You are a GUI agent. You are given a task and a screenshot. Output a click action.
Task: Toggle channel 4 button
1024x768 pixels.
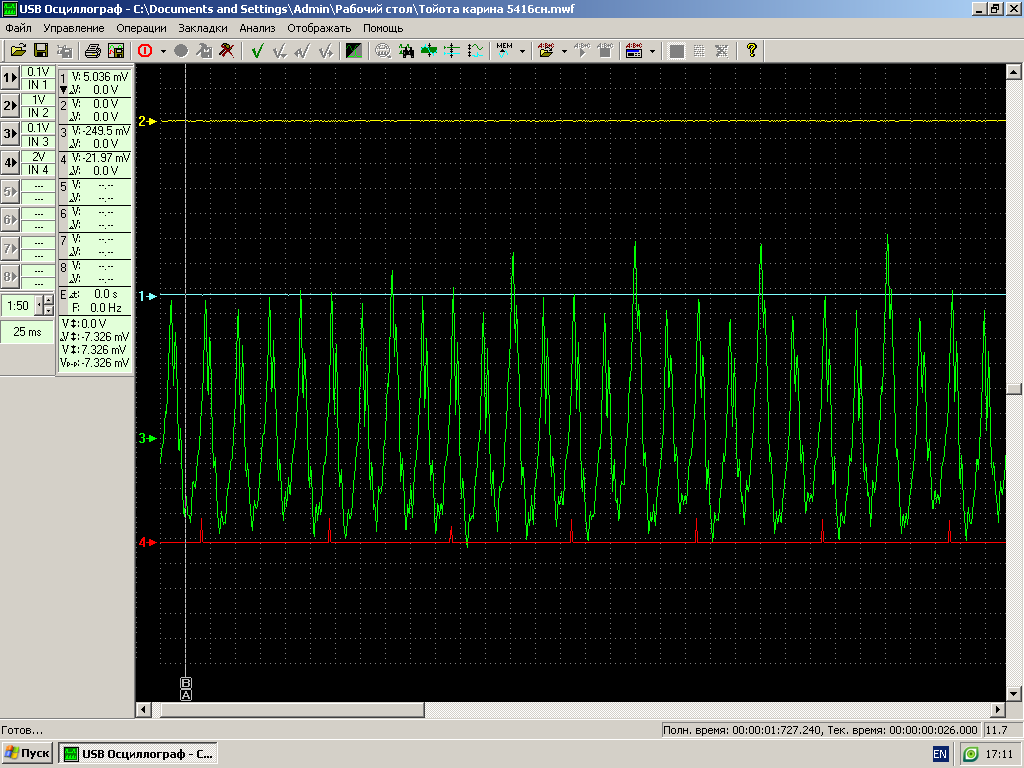coord(10,163)
